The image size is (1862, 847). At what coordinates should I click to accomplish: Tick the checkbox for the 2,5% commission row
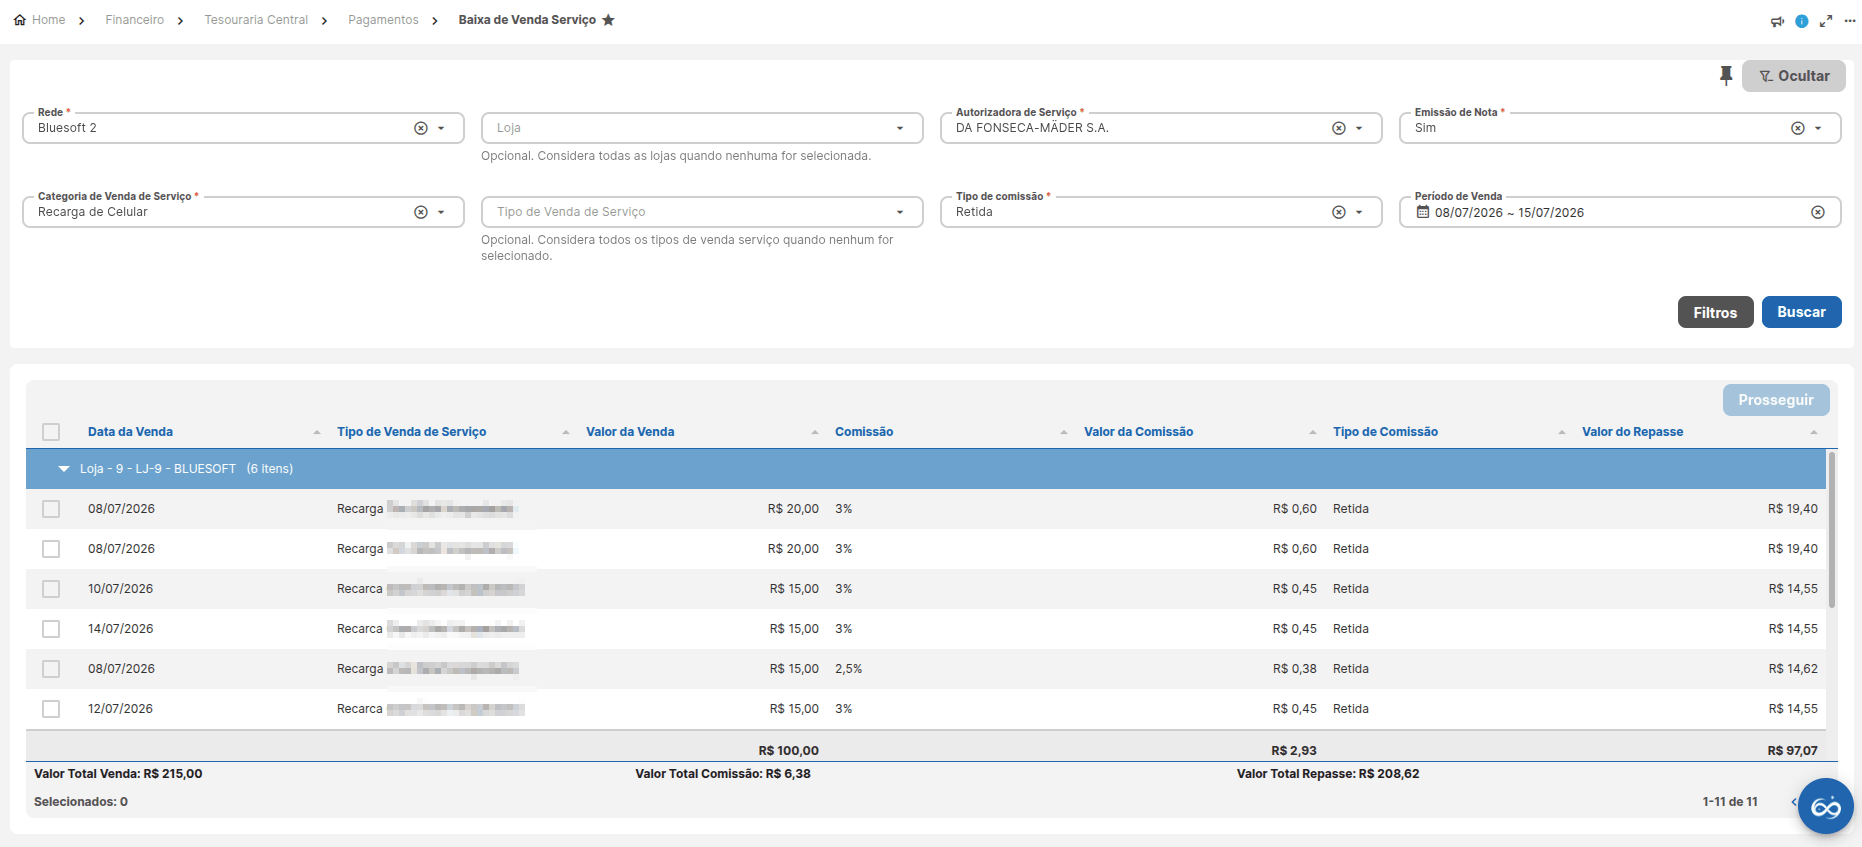coord(51,669)
